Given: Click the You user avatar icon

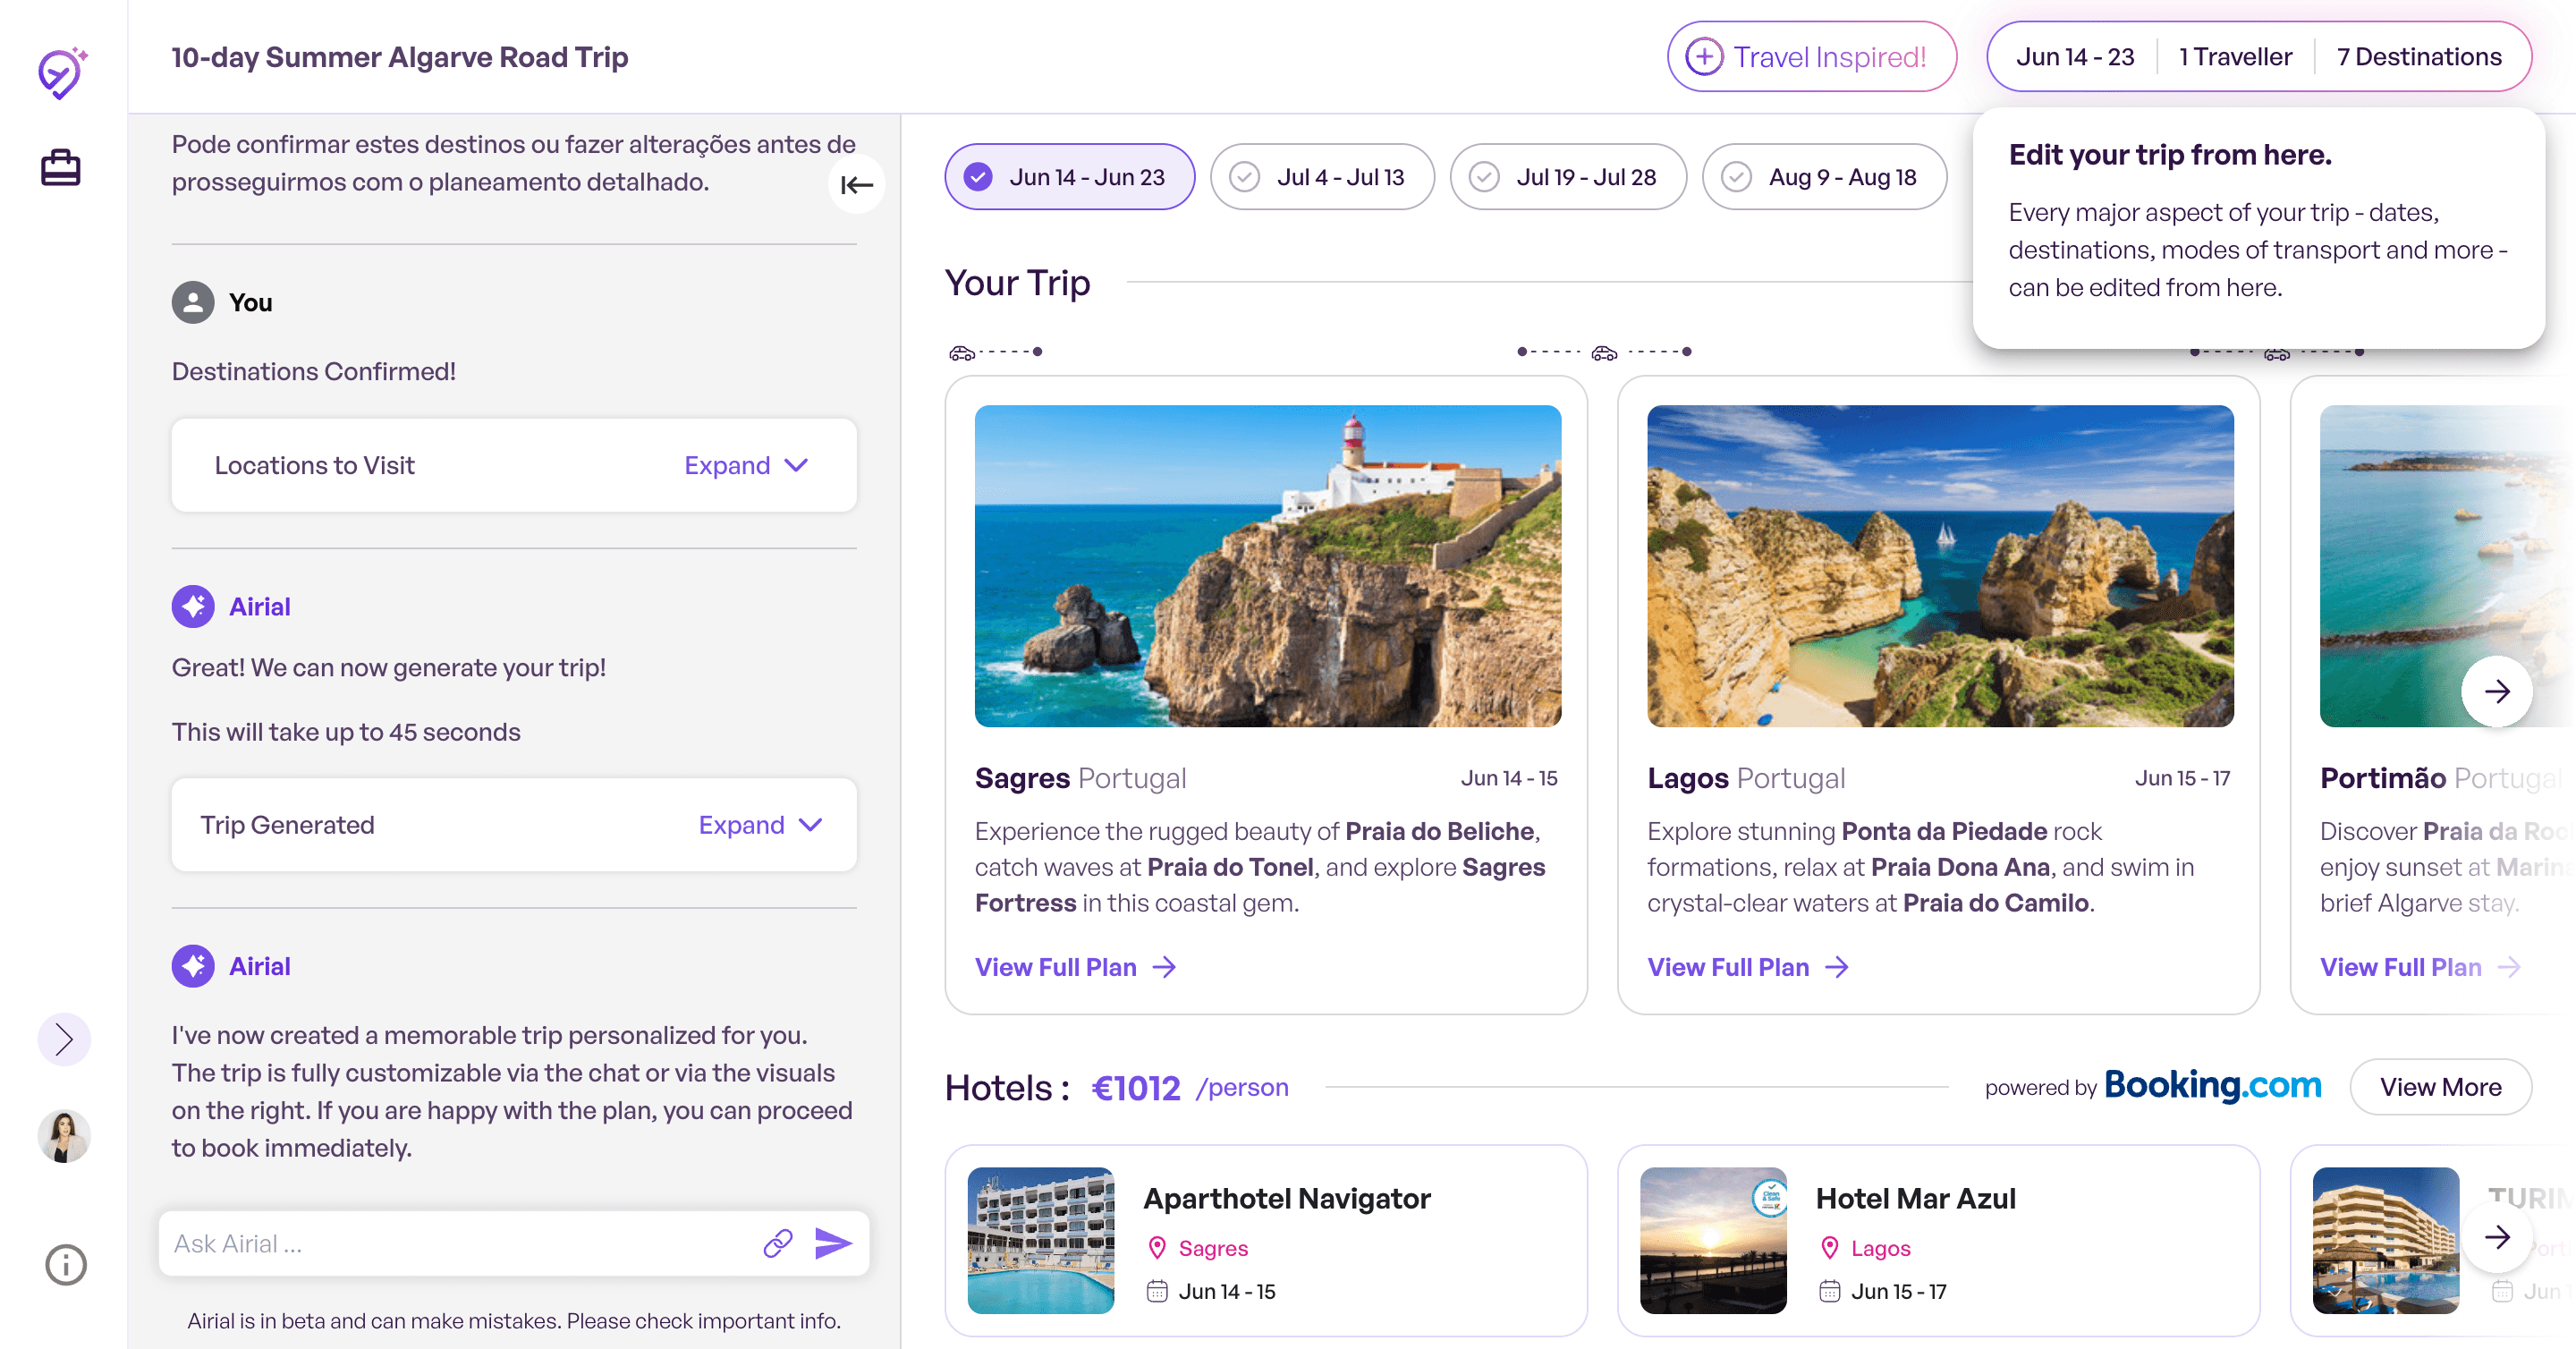Looking at the screenshot, I should (x=193, y=302).
